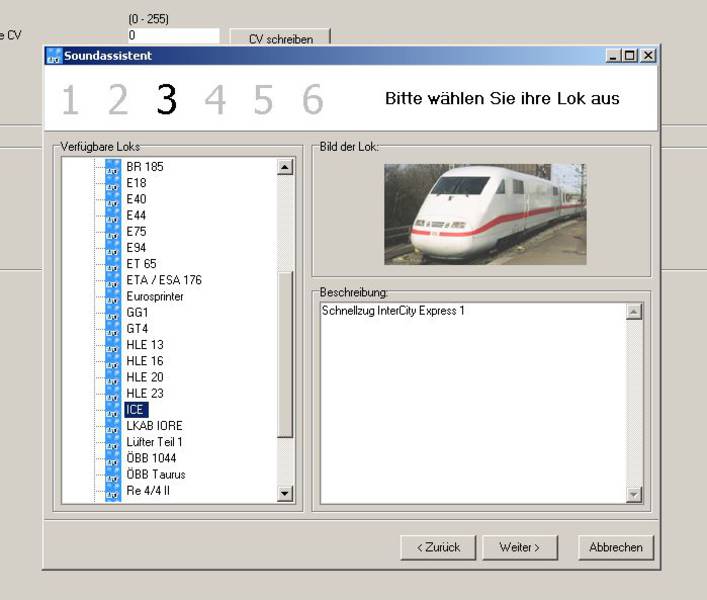
Task: Click the loco list scrollbar thumb
Action: tap(285, 354)
